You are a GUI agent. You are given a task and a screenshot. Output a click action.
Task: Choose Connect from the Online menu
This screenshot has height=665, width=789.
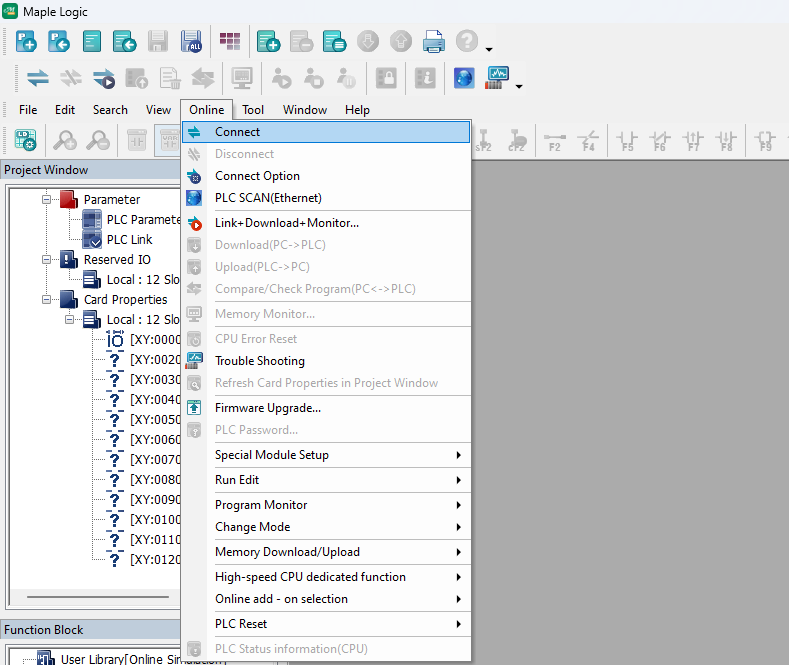point(326,132)
